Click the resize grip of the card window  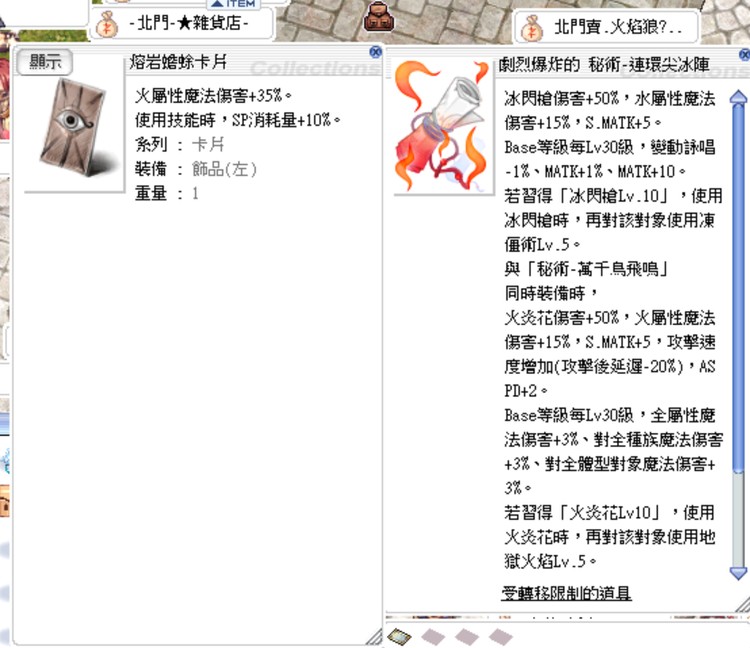tap(374, 637)
